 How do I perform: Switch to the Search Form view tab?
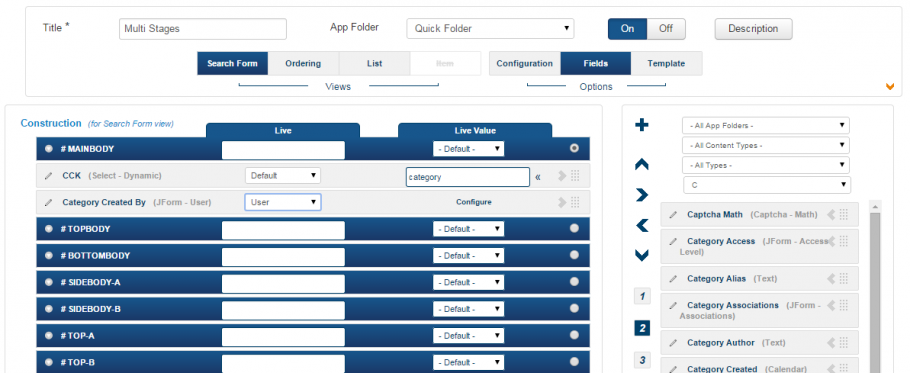[232, 64]
